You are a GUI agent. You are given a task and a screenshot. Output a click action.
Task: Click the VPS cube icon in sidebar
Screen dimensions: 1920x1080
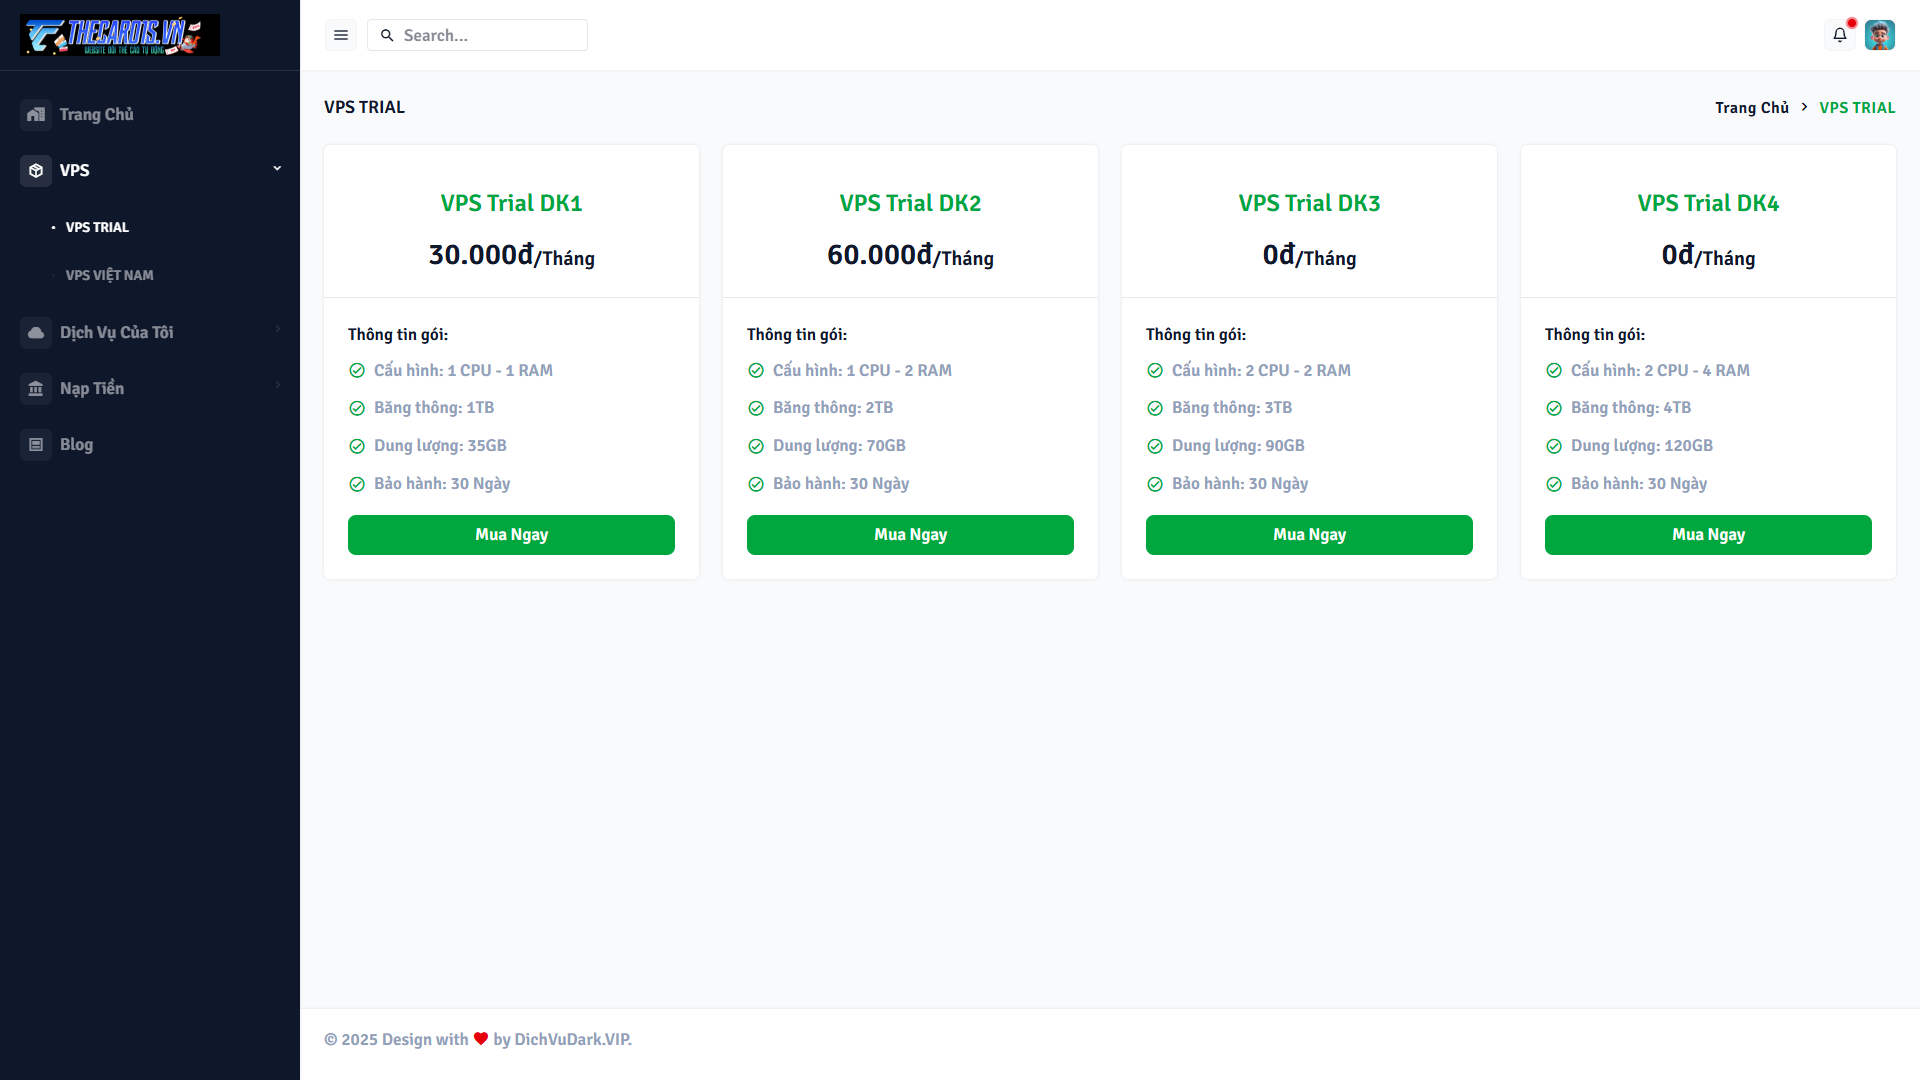[x=36, y=171]
